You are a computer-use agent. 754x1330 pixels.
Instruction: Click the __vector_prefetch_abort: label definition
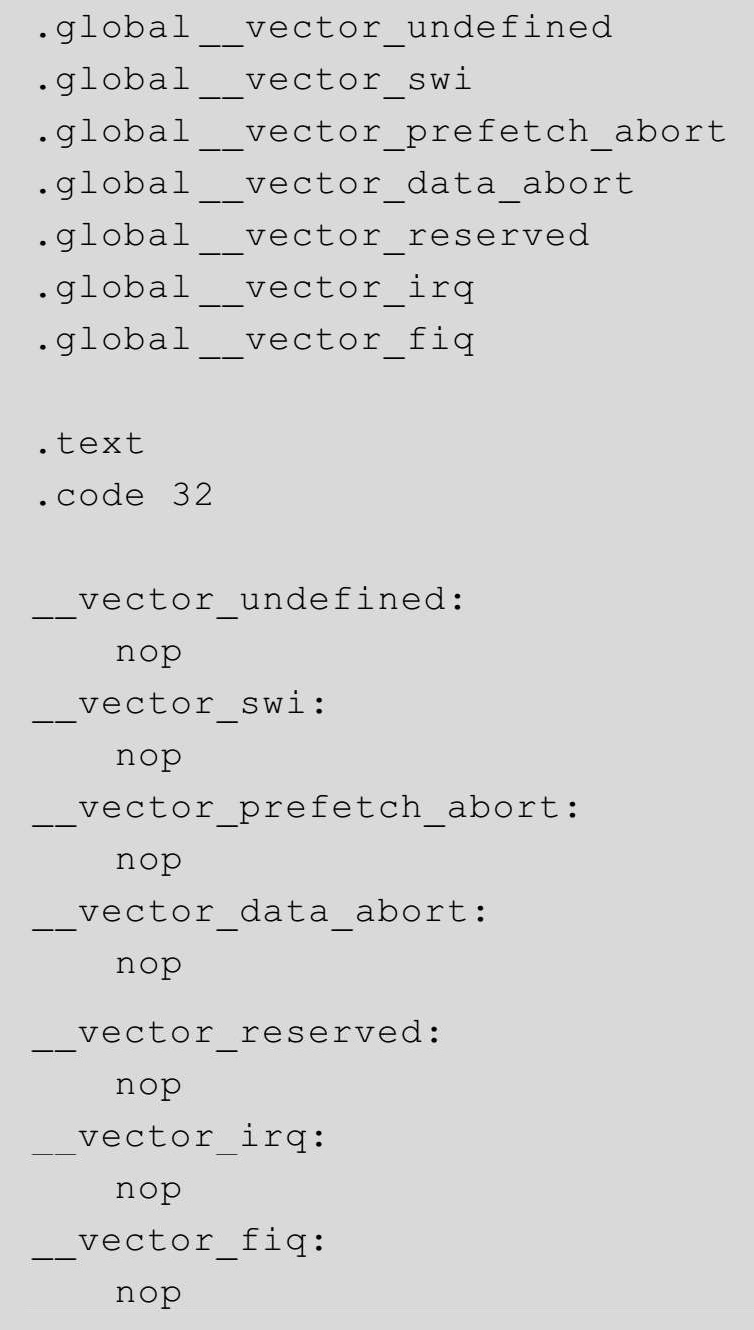pyautogui.click(x=306, y=808)
